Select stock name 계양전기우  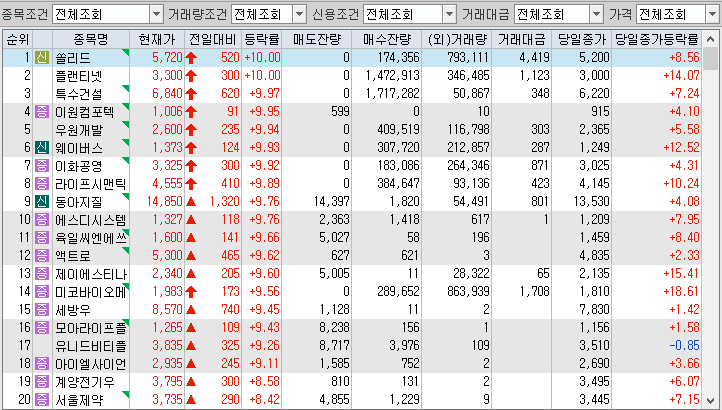click(x=84, y=381)
